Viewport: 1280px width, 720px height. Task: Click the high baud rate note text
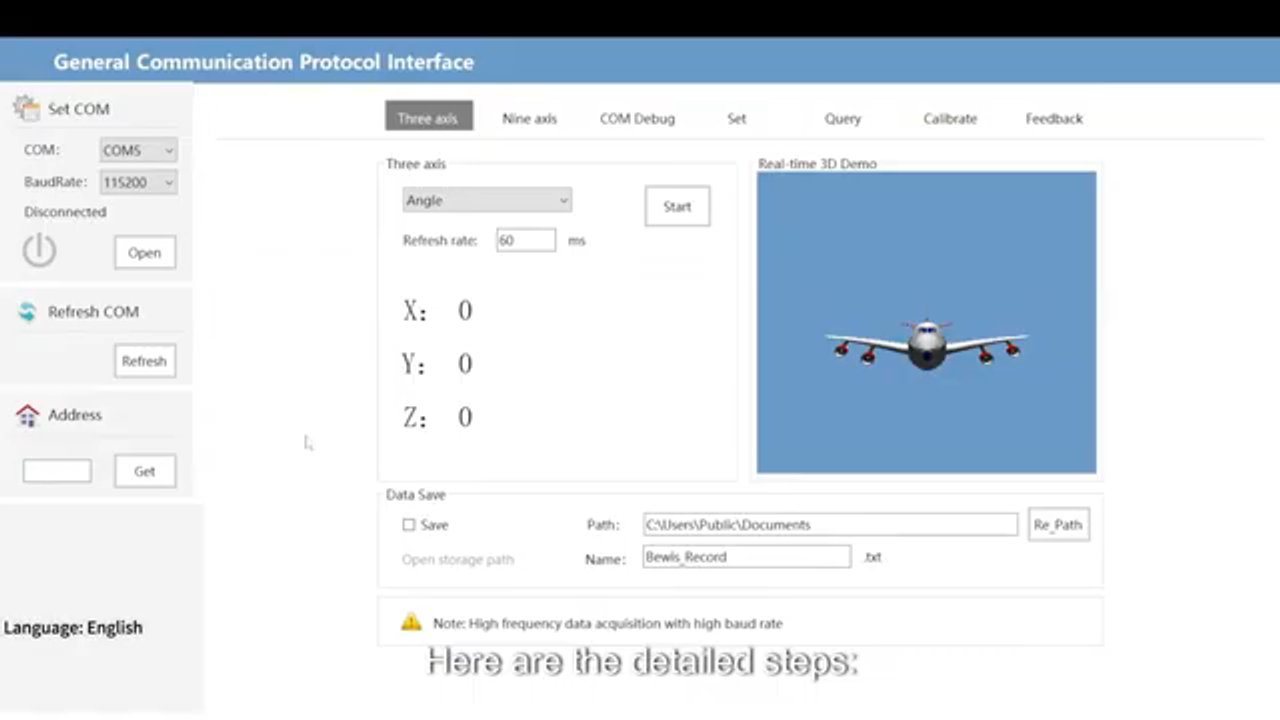coord(607,623)
